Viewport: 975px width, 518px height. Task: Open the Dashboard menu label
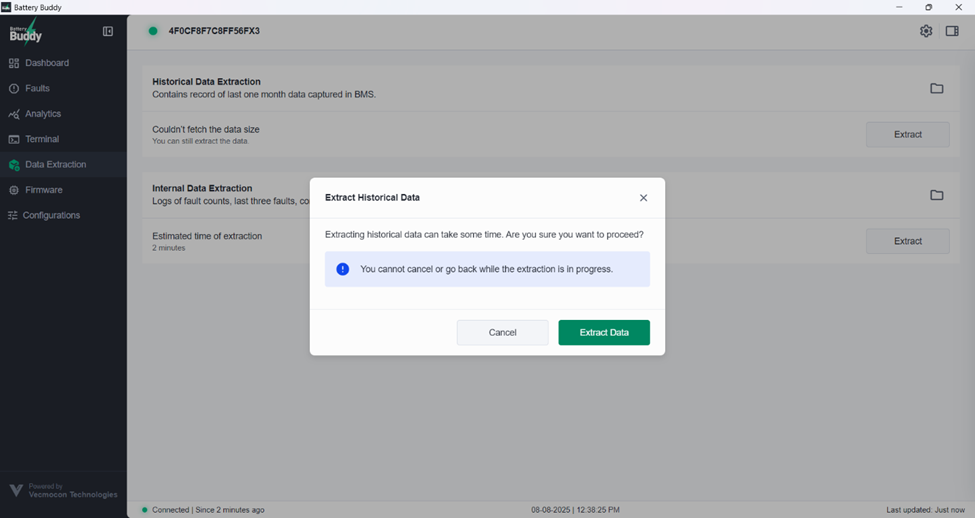[x=47, y=63]
